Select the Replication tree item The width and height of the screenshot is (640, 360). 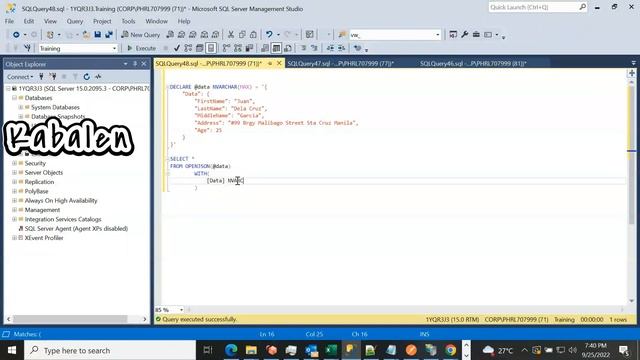tap(39, 182)
